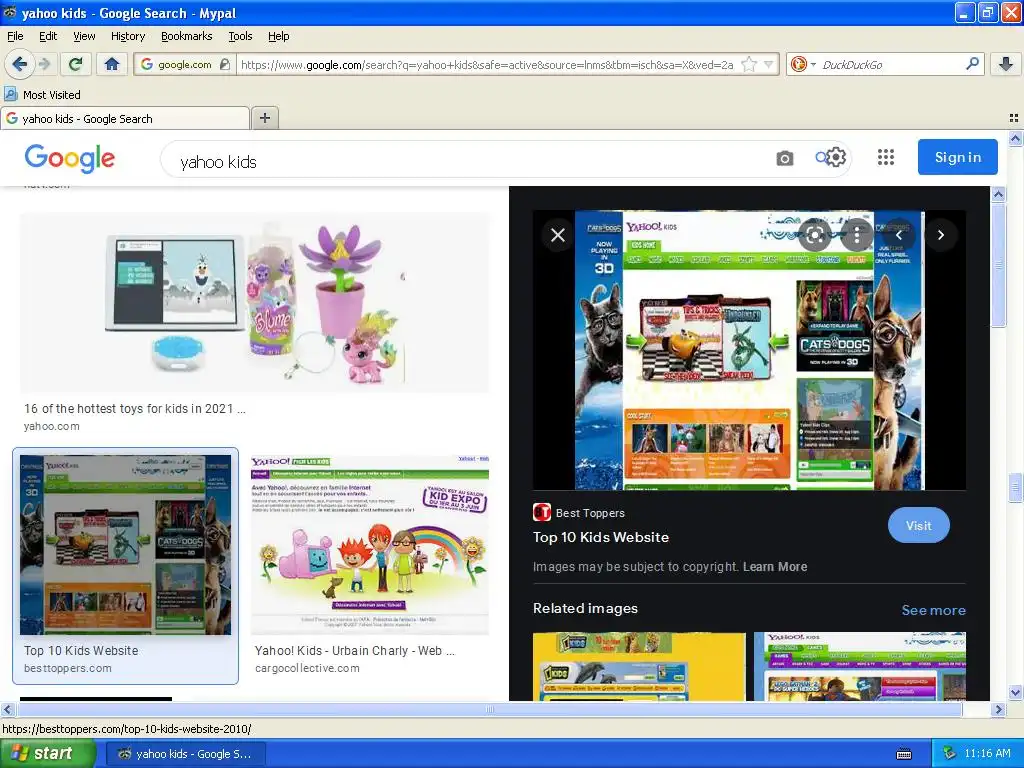Click the Sign in button
This screenshot has height=768, width=1024.
point(957,157)
